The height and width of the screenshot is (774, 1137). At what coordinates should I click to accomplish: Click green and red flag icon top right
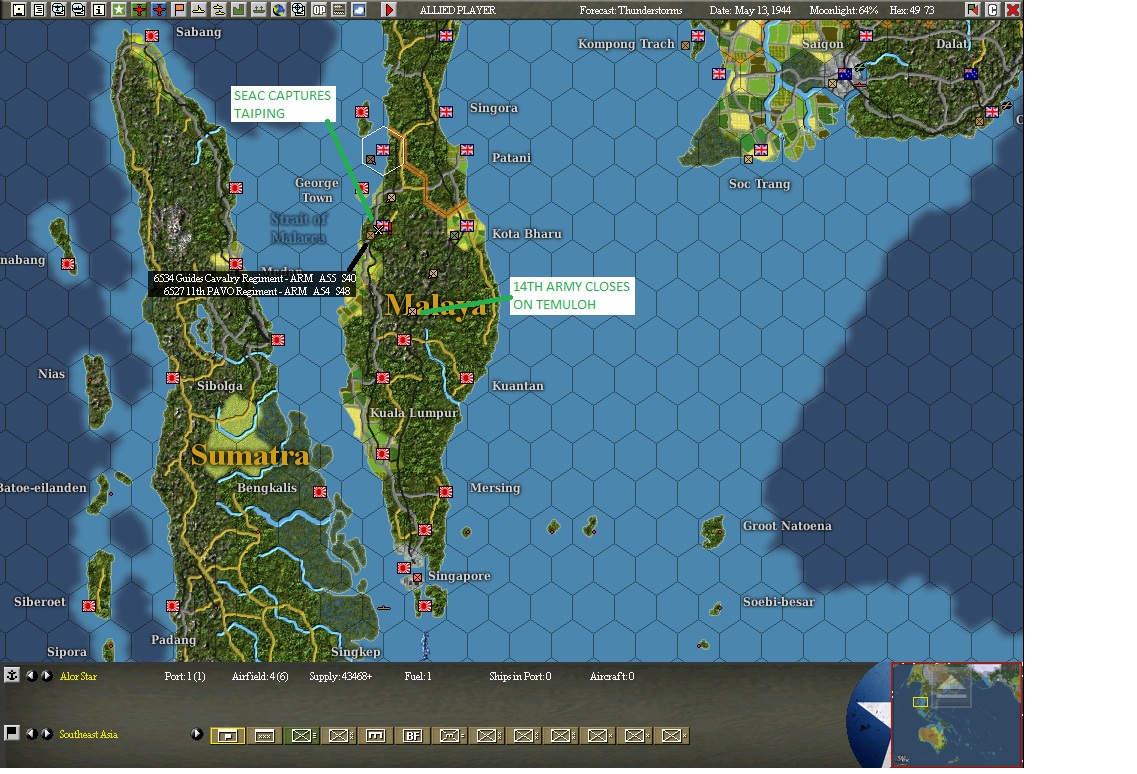(972, 10)
